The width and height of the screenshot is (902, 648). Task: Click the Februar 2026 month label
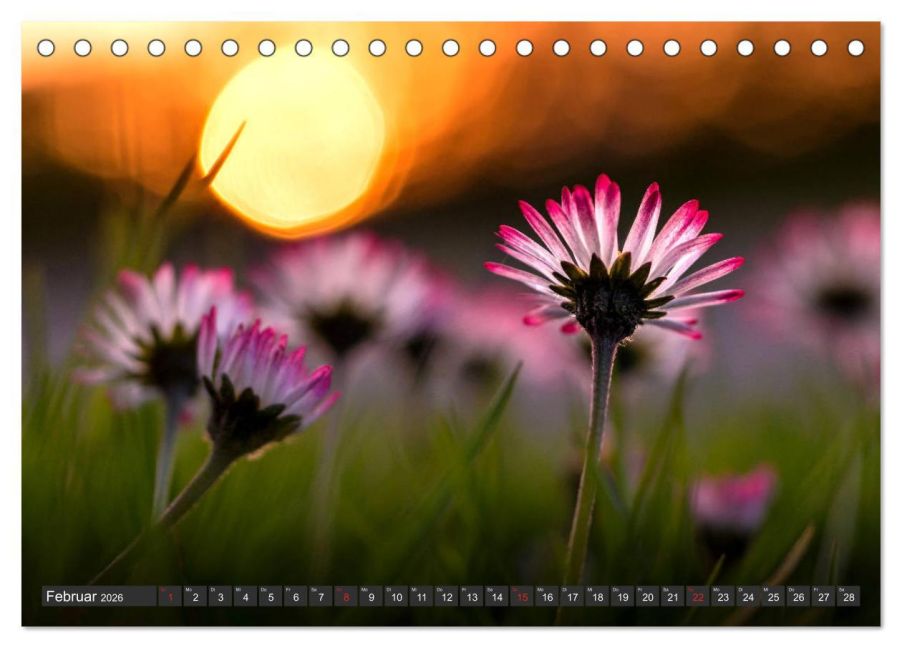[x=85, y=597]
